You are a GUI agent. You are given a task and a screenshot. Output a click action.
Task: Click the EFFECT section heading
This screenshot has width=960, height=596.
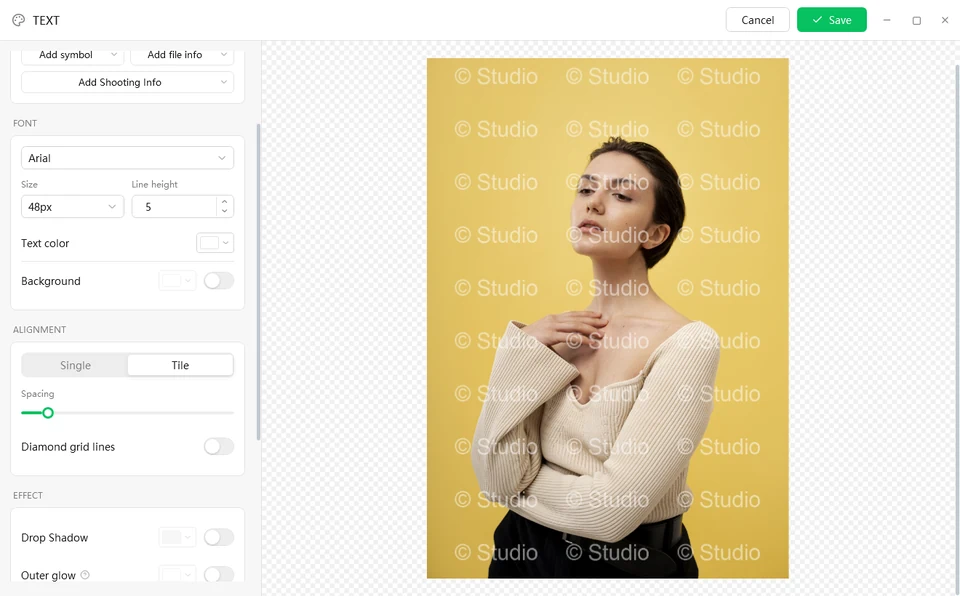click(x=28, y=495)
